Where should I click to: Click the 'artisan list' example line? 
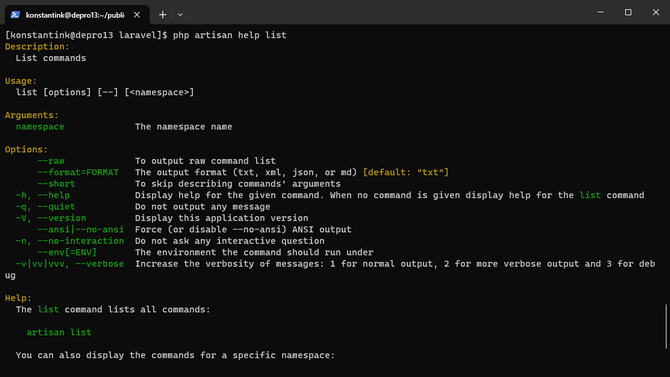tap(59, 332)
